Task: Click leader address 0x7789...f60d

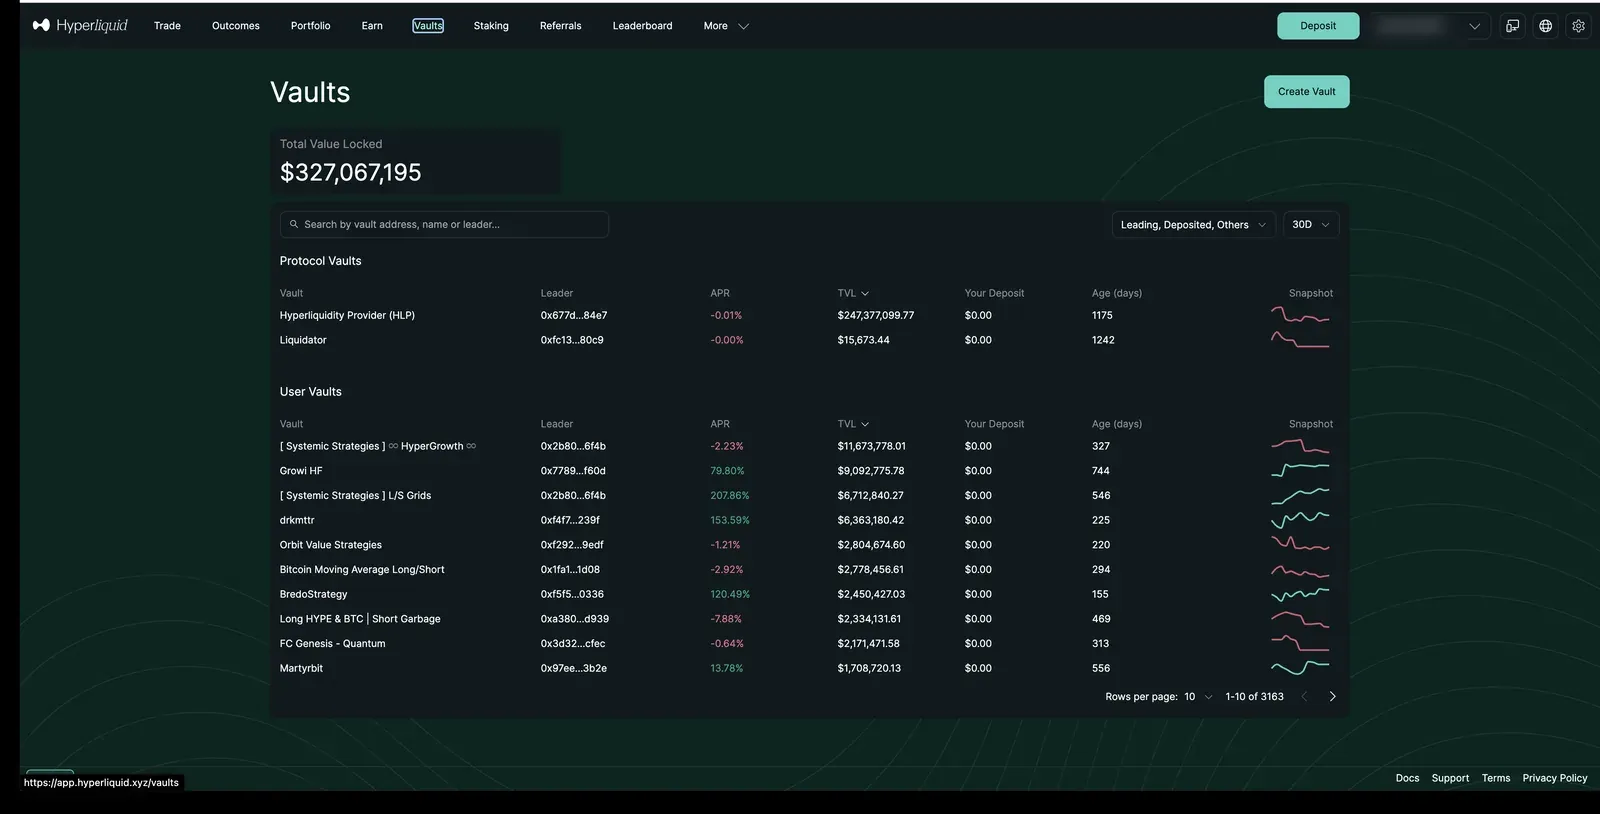Action: click(x=573, y=470)
